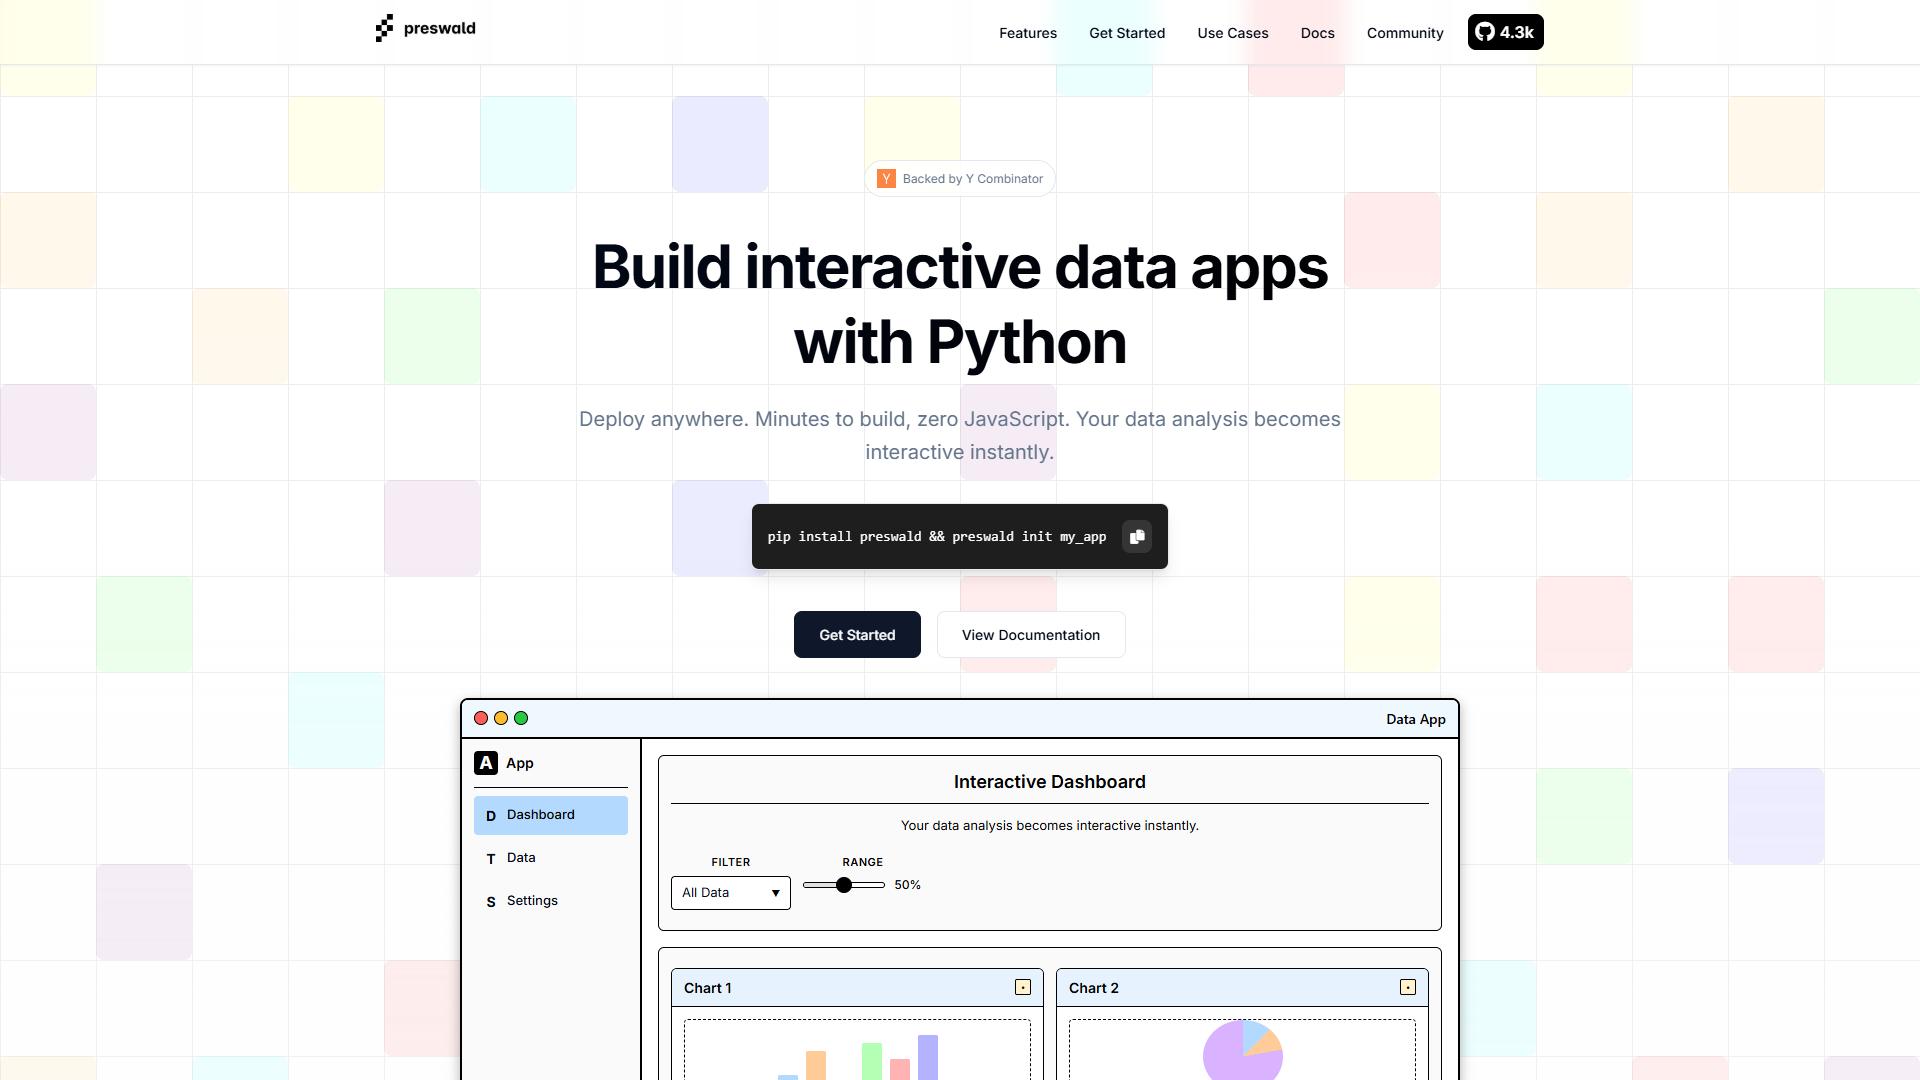Click the Chart 1 expand icon
Screen dimensions: 1920x1080
pyautogui.click(x=1023, y=987)
